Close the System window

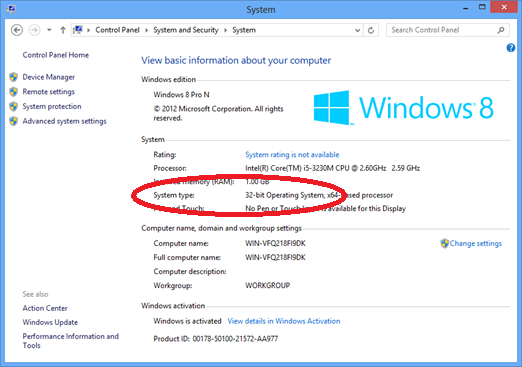click(504, 7)
